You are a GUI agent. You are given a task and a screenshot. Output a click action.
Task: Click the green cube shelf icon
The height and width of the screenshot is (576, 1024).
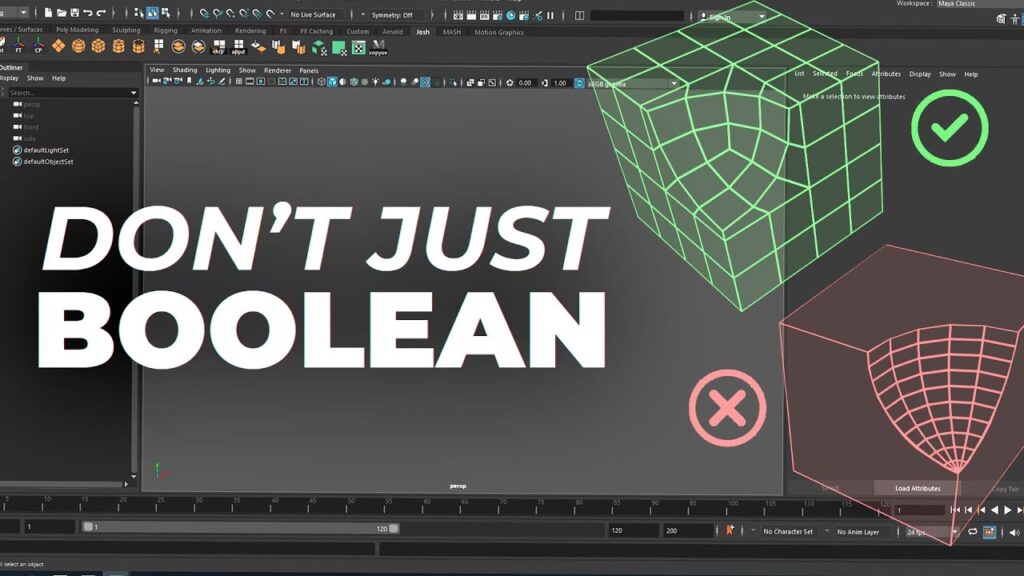[x=317, y=47]
